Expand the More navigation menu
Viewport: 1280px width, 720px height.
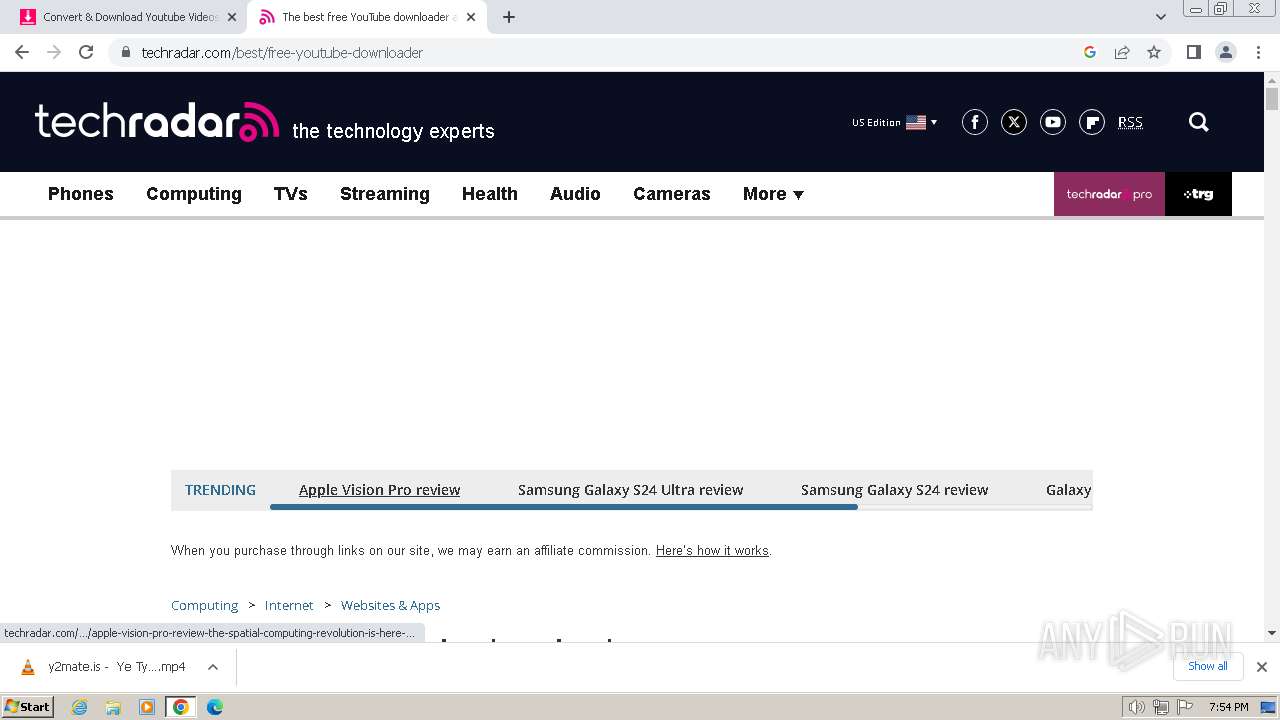click(773, 194)
